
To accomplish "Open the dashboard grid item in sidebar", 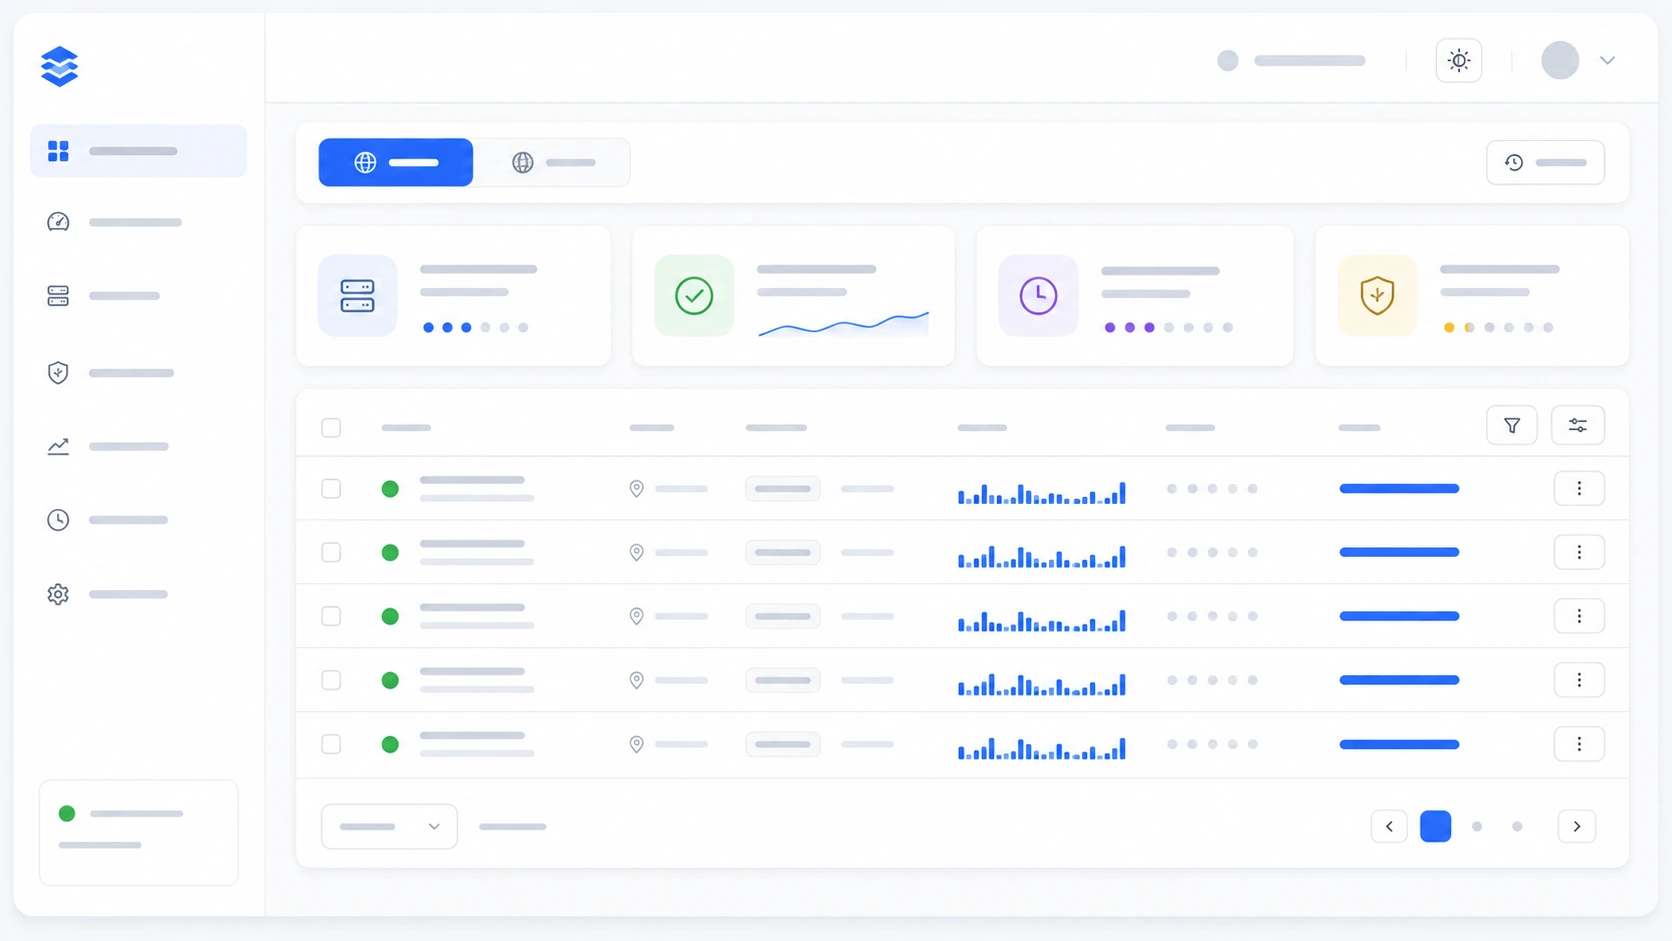I will click(x=138, y=151).
